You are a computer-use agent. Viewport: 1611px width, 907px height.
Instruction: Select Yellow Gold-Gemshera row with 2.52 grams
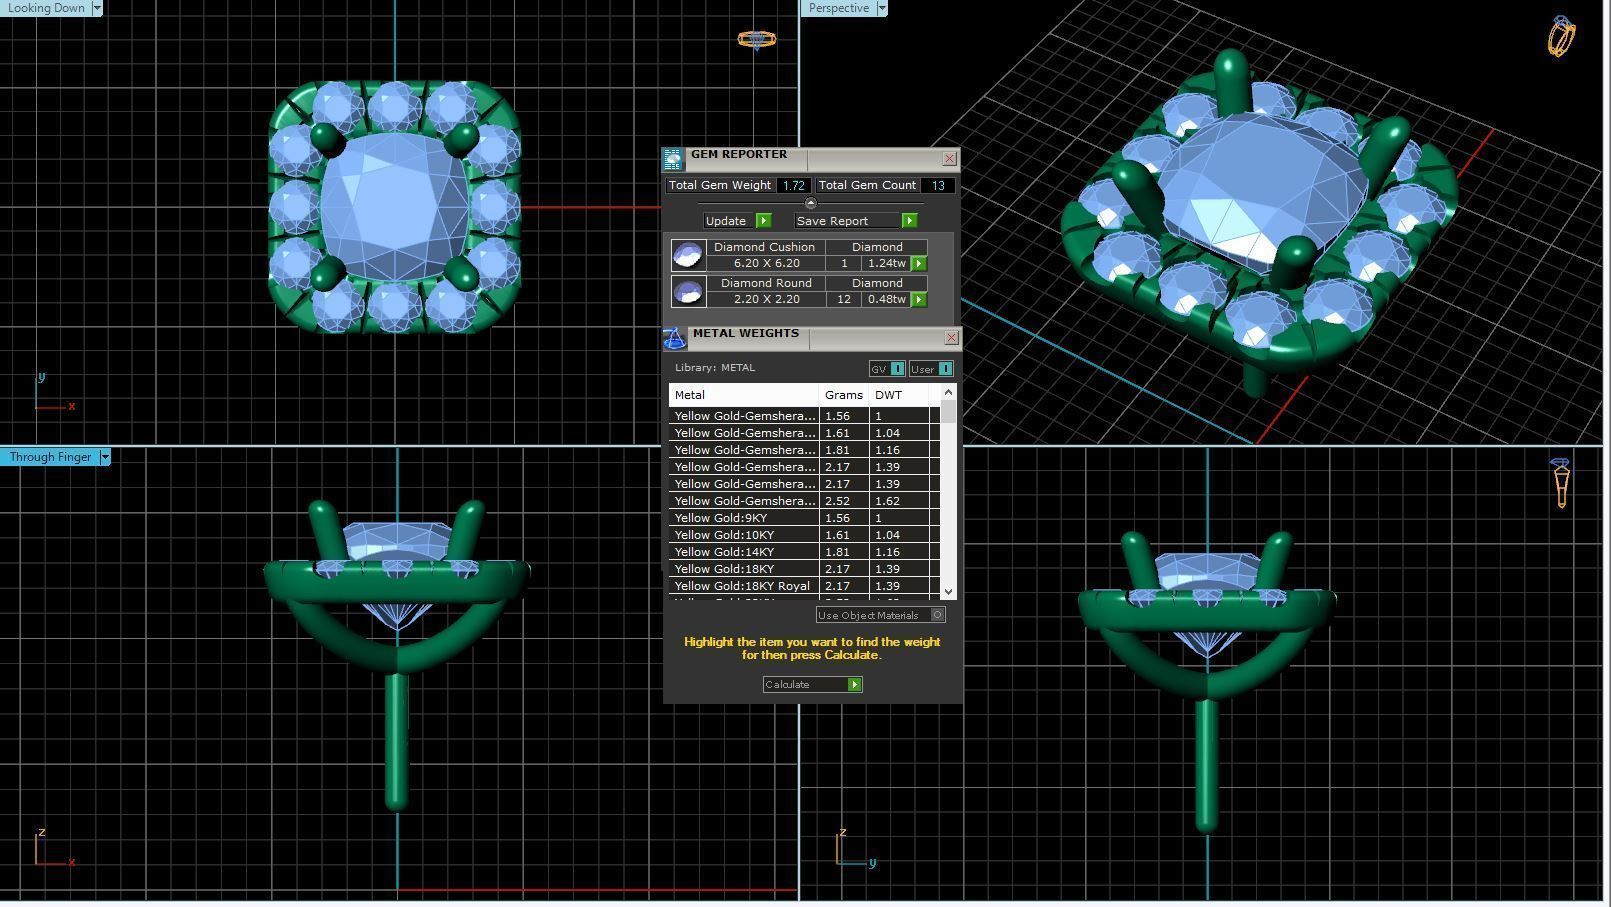click(x=804, y=501)
